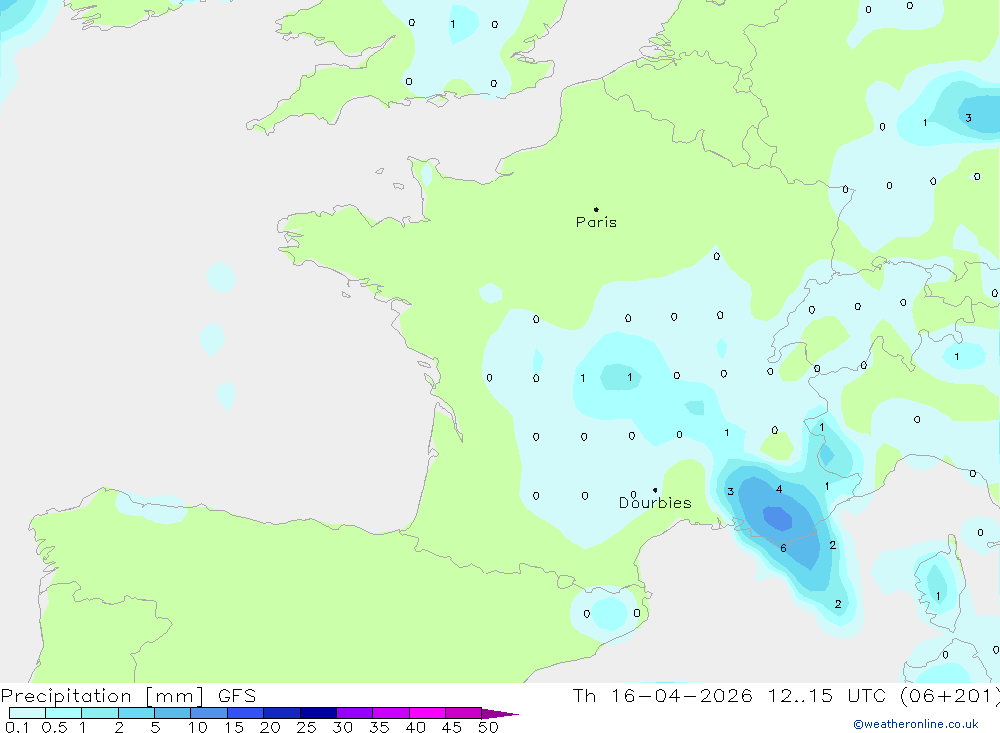Click the GFS model label
Image resolution: width=1000 pixels, height=733 pixels.
click(x=237, y=696)
